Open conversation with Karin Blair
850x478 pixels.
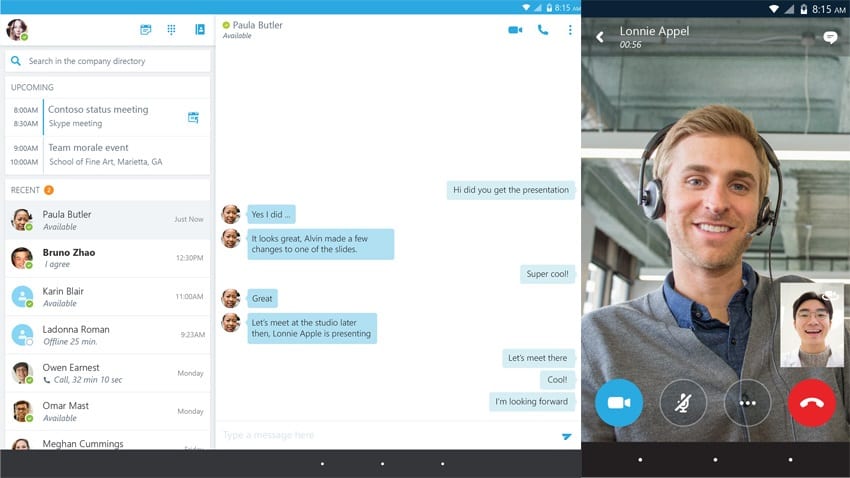point(107,296)
